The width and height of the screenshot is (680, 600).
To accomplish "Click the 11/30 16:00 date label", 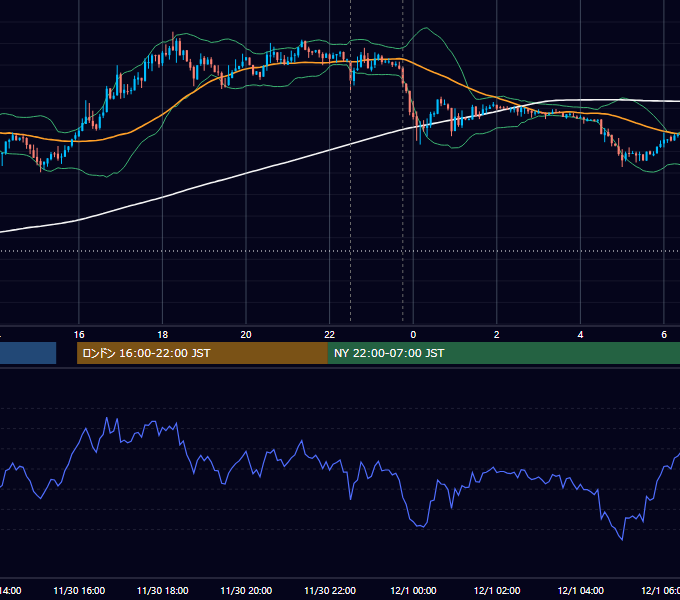I will click(79, 591).
